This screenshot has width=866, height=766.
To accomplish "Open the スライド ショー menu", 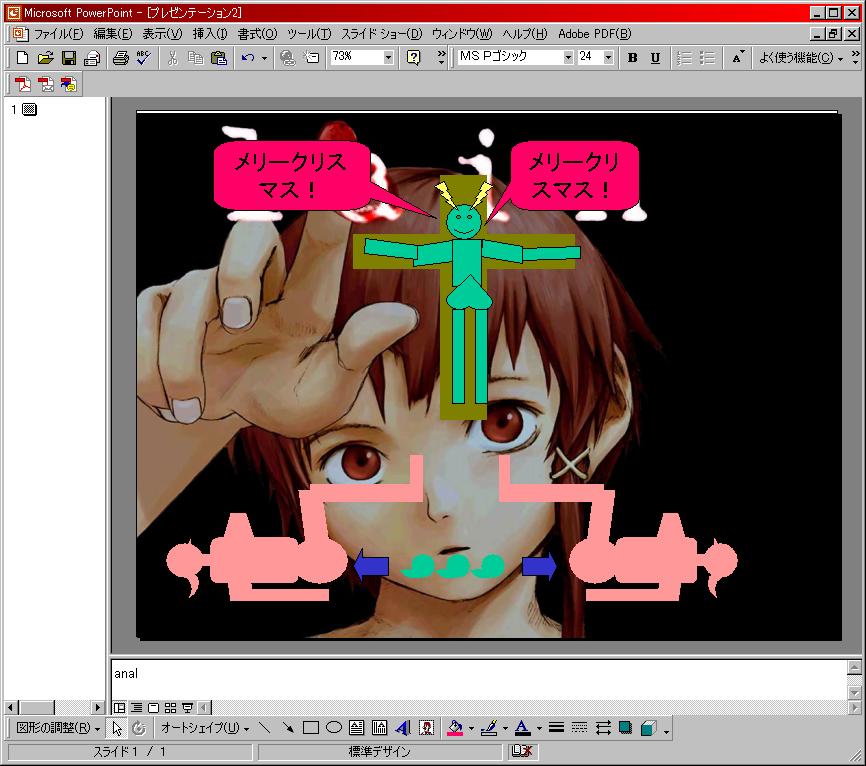I will tap(381, 33).
